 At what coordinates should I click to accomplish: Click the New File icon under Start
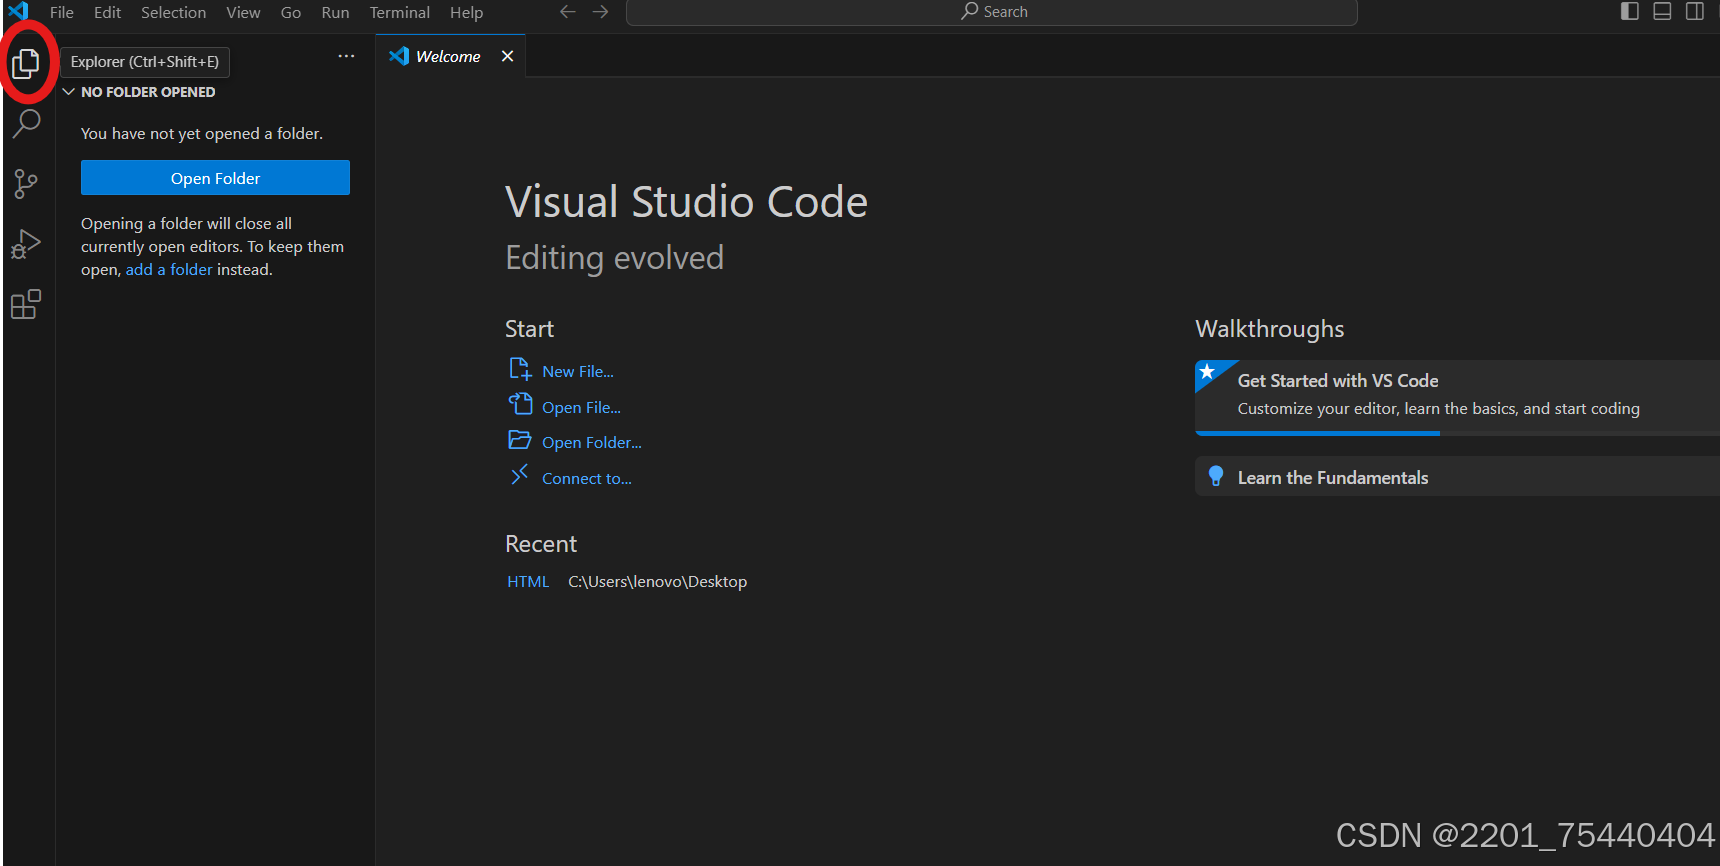pos(520,370)
